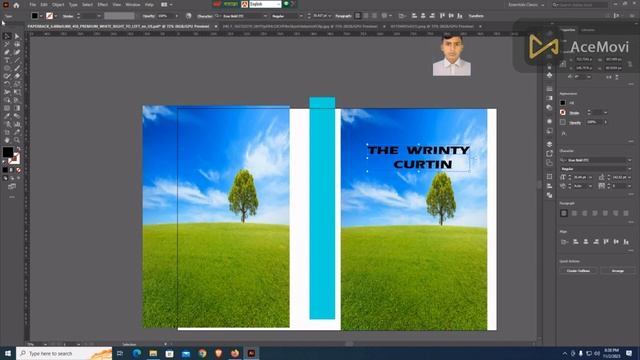Open the Type menu
The width and height of the screenshot is (640, 360).
coord(73,4)
